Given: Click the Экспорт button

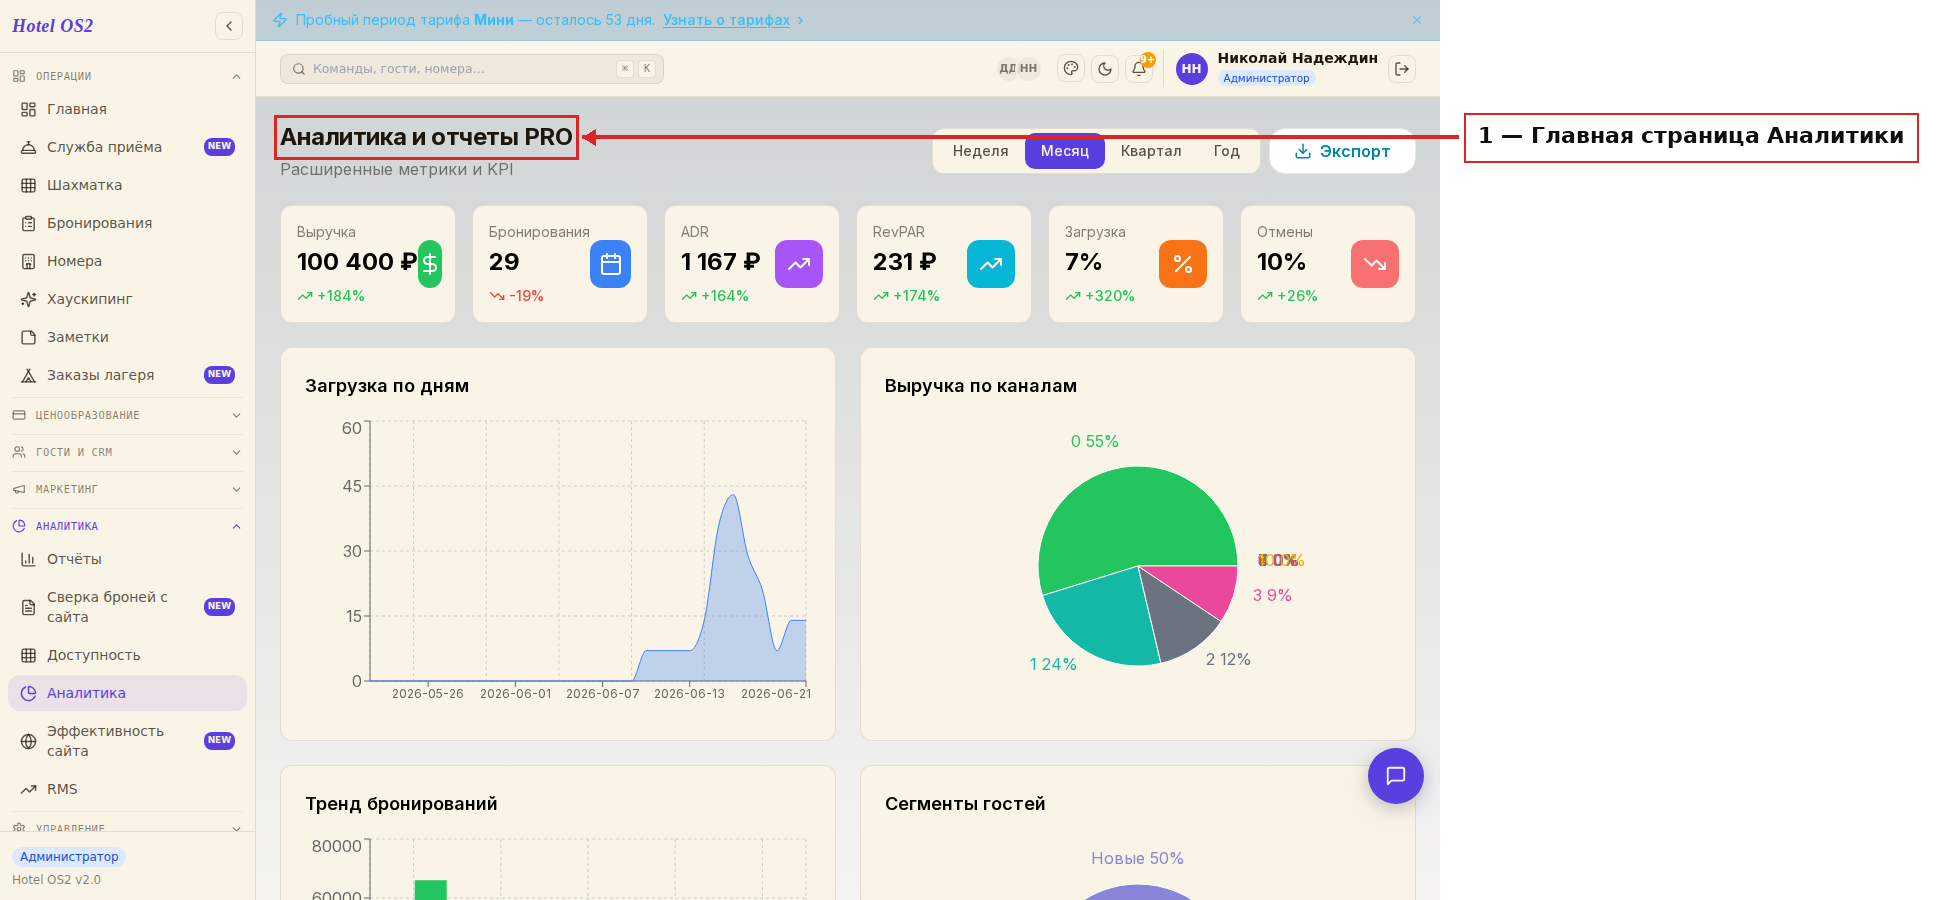Looking at the screenshot, I should (x=1342, y=151).
